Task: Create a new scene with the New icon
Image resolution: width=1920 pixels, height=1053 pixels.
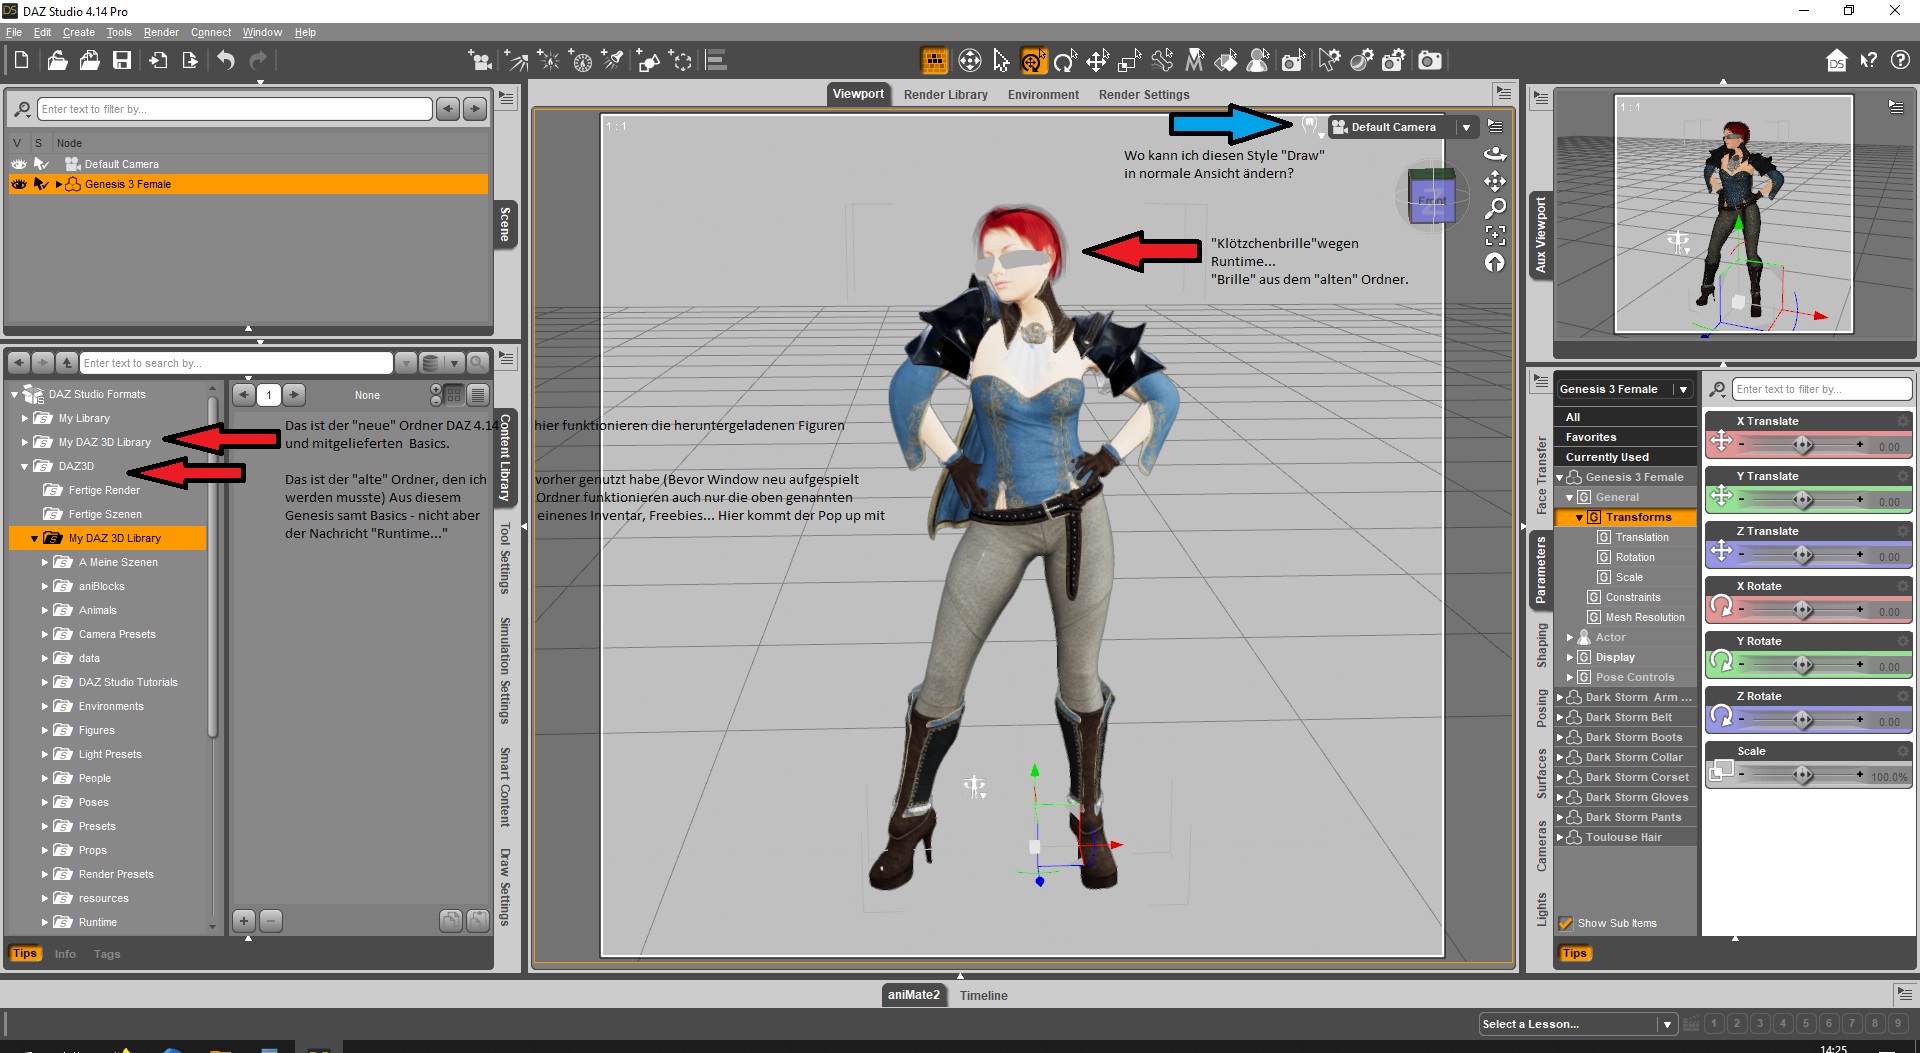Action: click(x=21, y=61)
